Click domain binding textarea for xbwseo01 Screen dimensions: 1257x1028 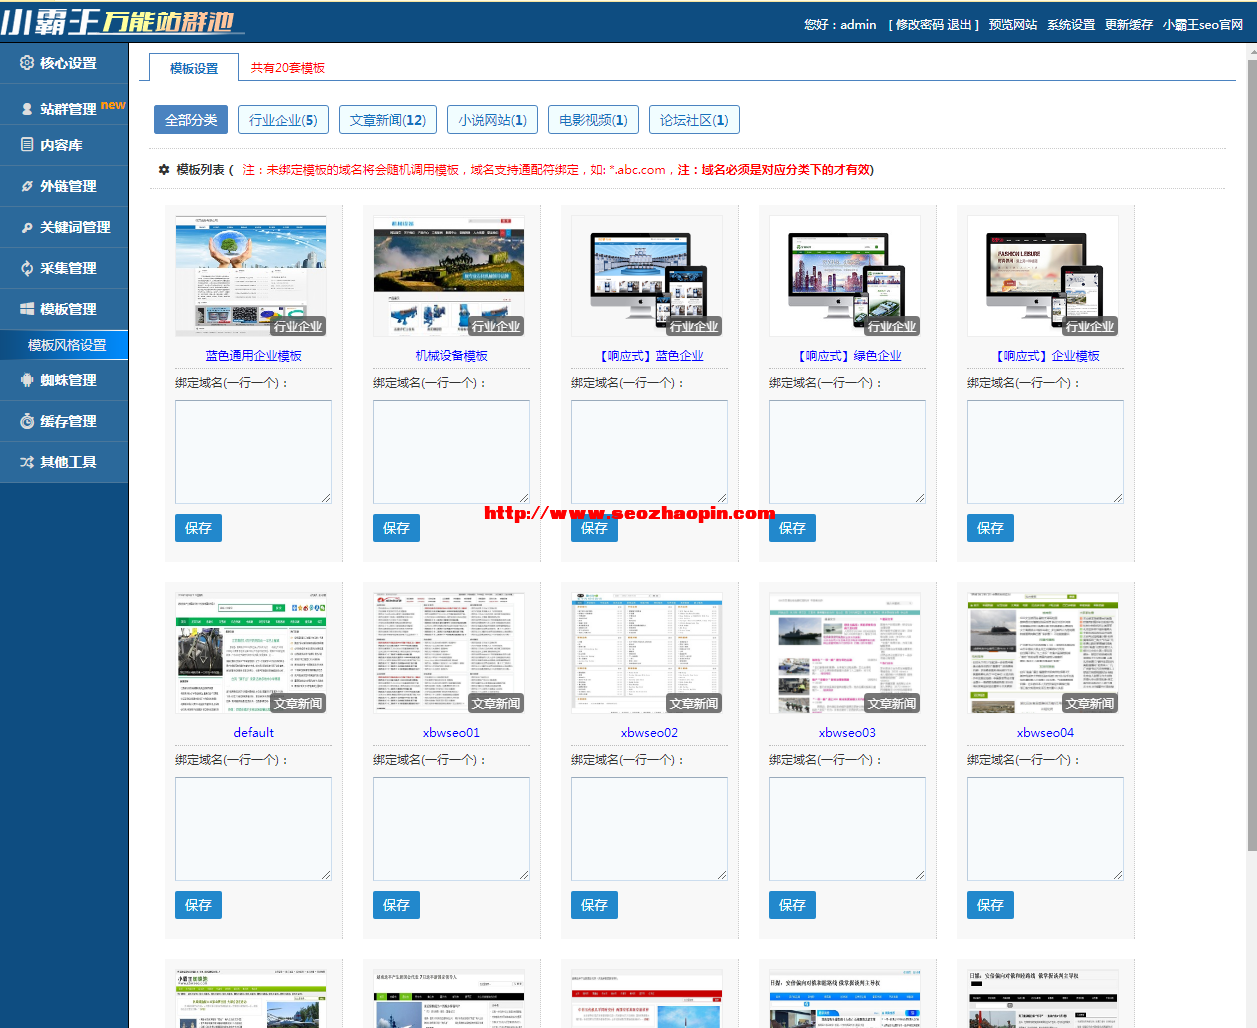coord(451,830)
